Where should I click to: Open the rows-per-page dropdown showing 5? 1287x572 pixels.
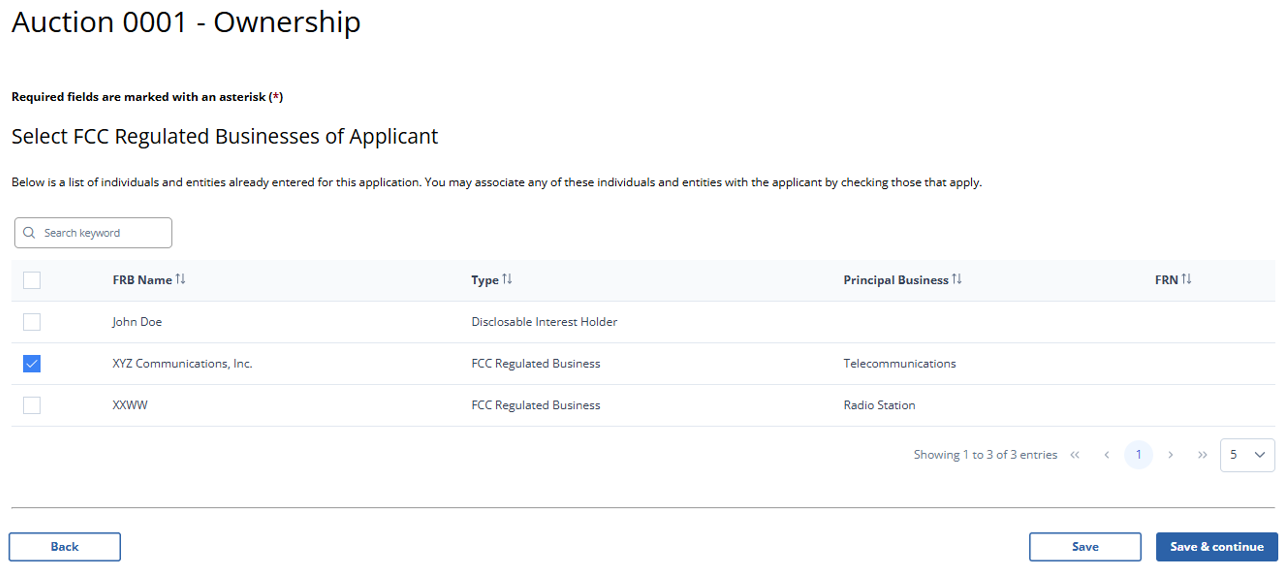click(1247, 455)
